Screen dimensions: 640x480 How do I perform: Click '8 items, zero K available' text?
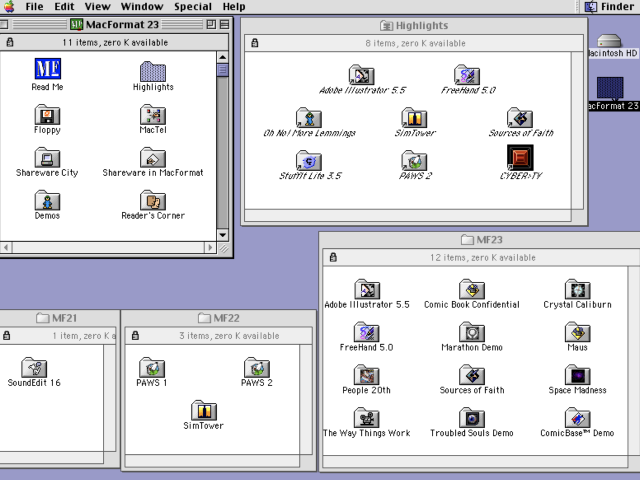click(415, 43)
